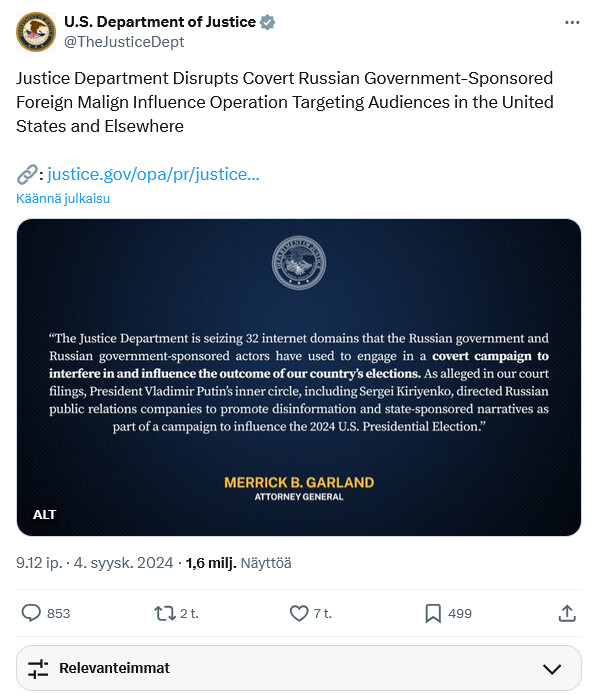Open the justice.gov/opa/pr link
Screen dimensions: 598x699
pyautogui.click(x=153, y=174)
